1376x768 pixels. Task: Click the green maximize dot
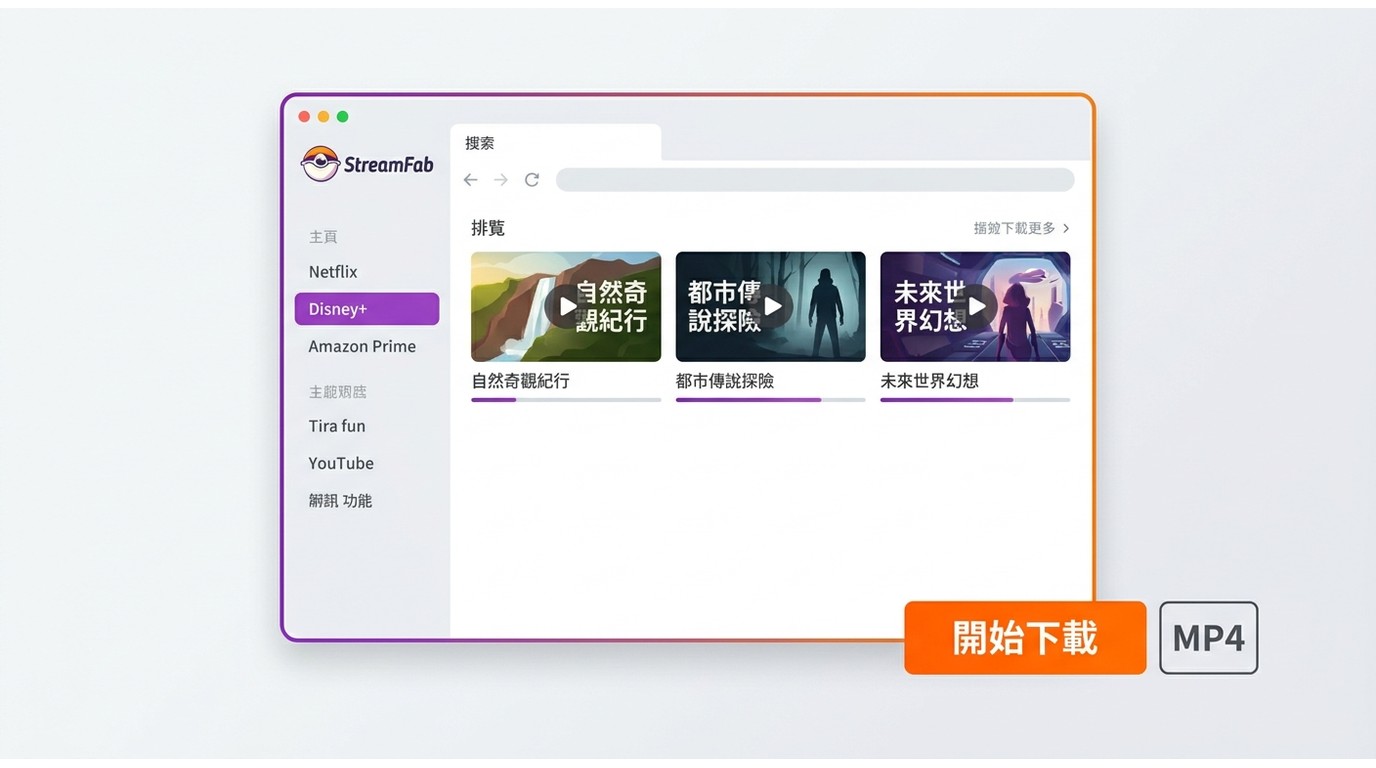click(342, 117)
